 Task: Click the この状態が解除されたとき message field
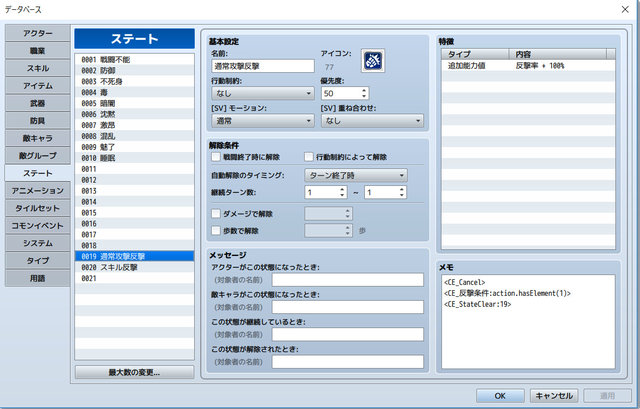tap(348, 362)
